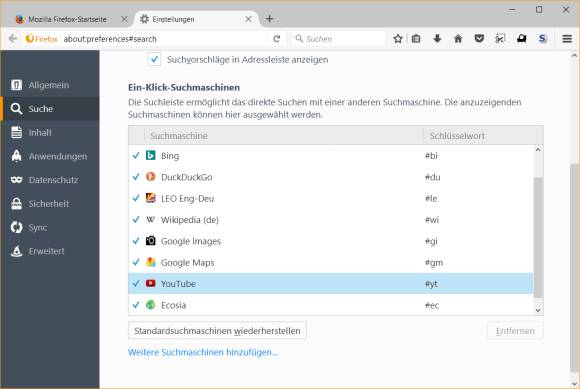
Task: Click the #ec keyword cell
Action: [432, 305]
